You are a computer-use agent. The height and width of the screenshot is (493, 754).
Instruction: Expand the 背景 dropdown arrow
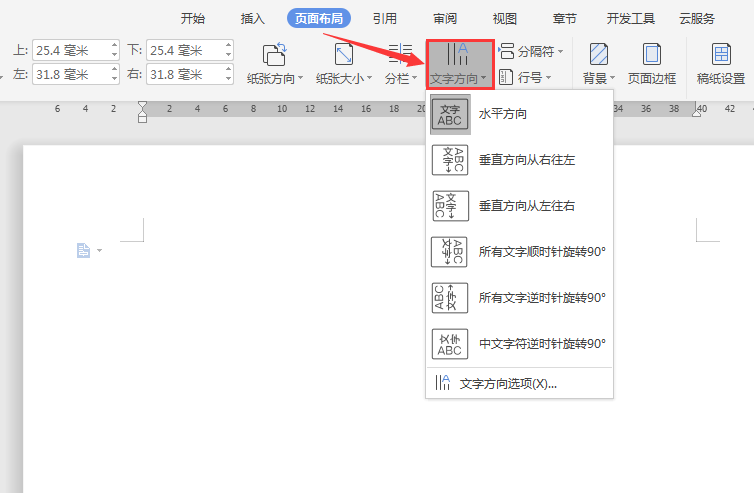(x=613, y=78)
